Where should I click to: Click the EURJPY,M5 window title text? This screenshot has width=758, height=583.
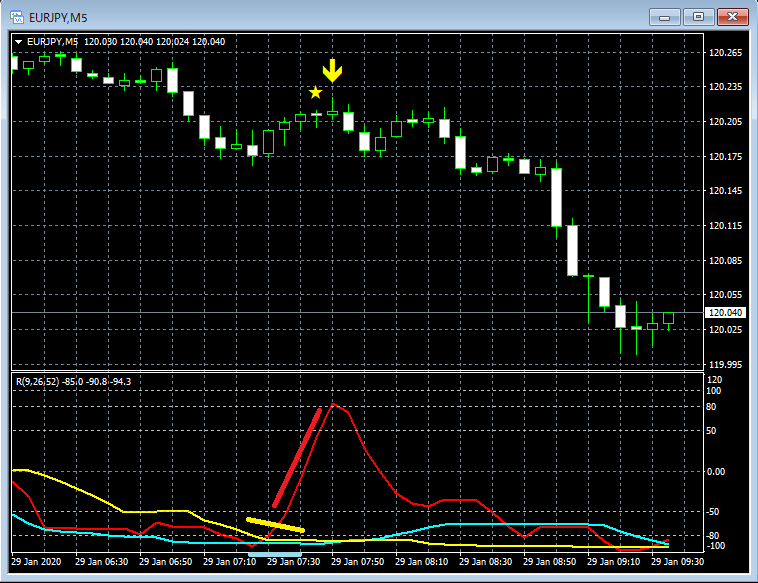click(x=58, y=18)
